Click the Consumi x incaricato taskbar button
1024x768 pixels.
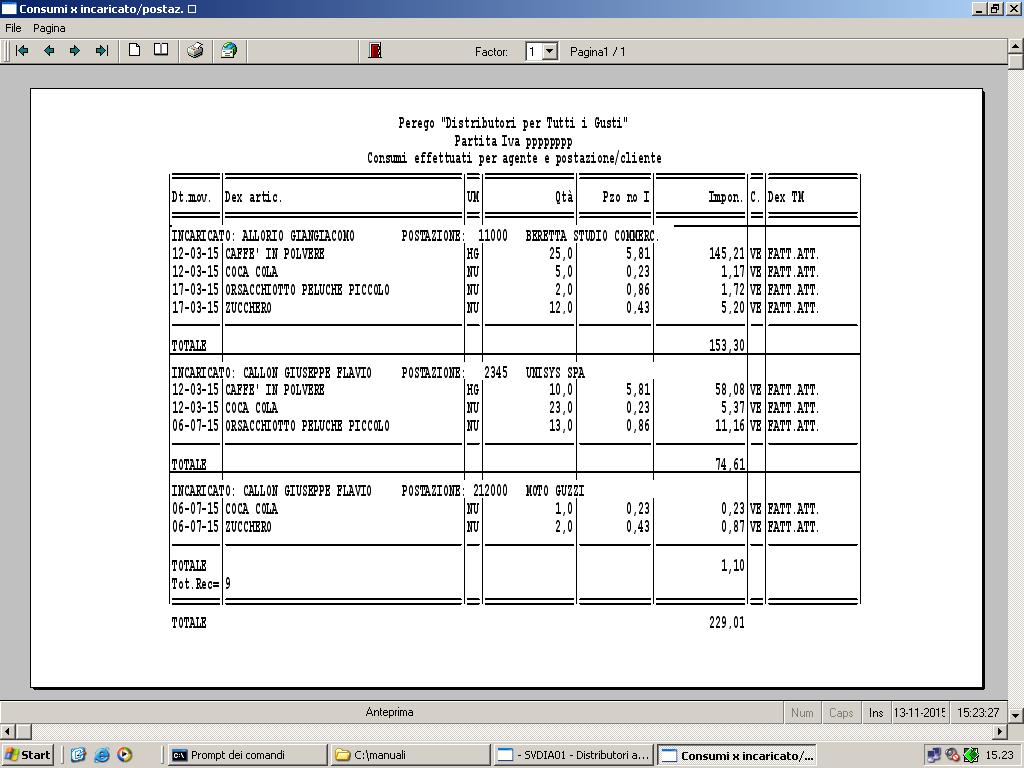coord(737,755)
